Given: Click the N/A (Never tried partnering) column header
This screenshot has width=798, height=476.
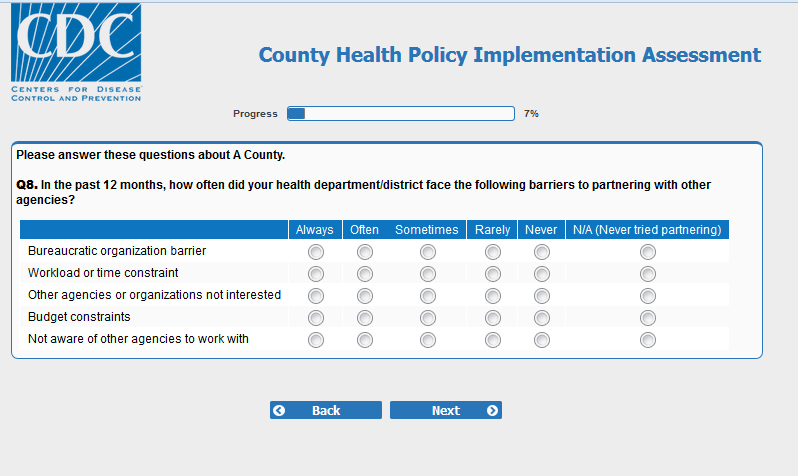Looking at the screenshot, I should [647, 230].
